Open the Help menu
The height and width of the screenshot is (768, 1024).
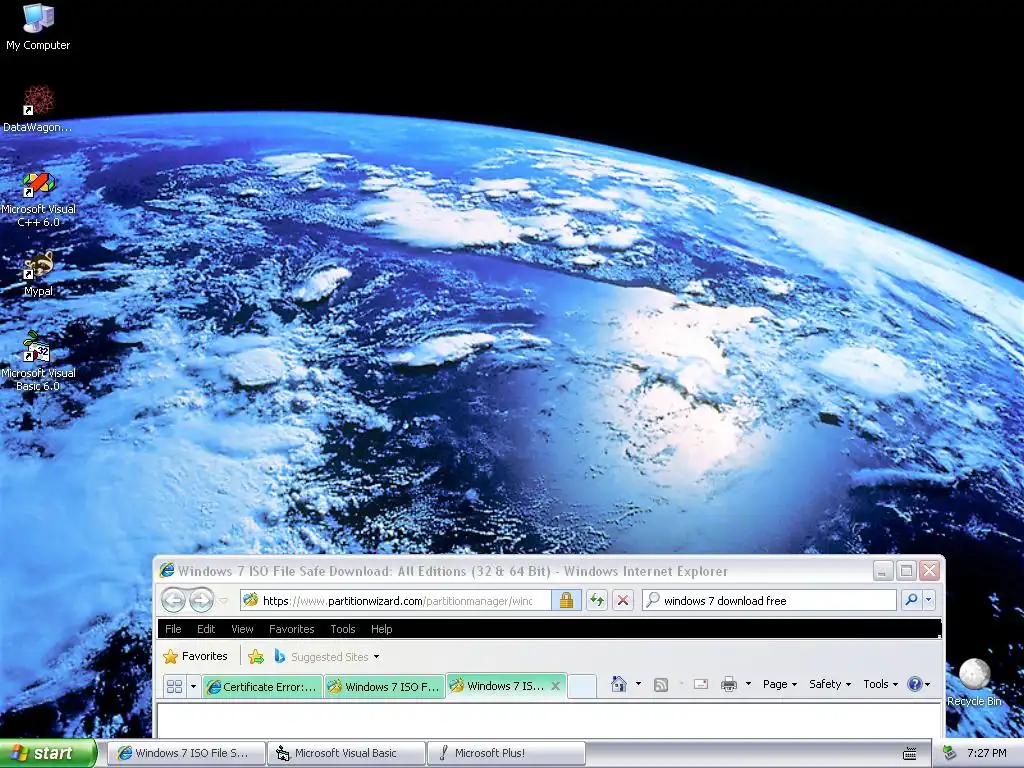point(381,629)
